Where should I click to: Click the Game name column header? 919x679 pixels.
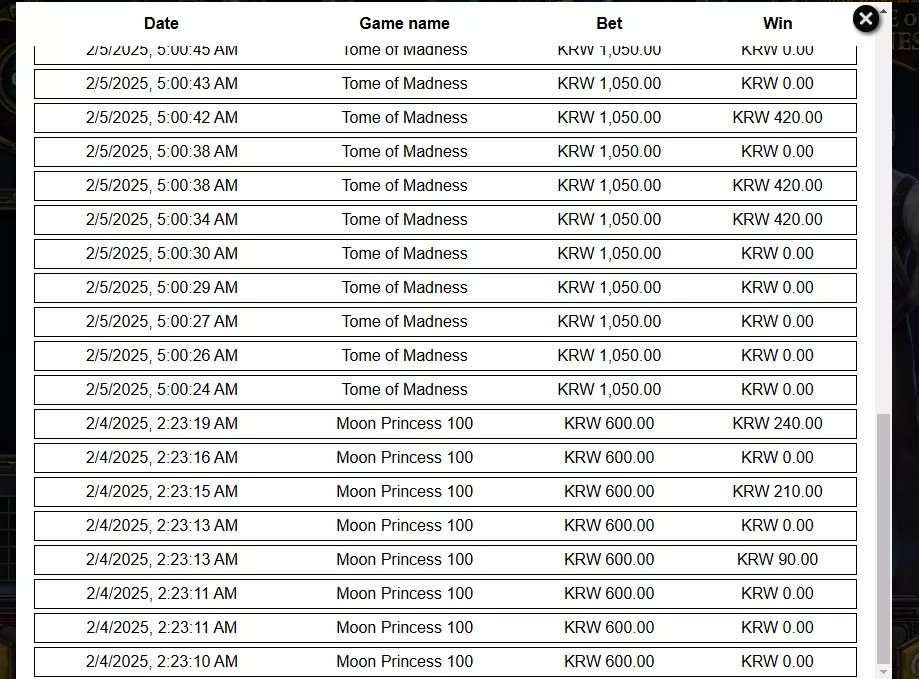tap(404, 23)
